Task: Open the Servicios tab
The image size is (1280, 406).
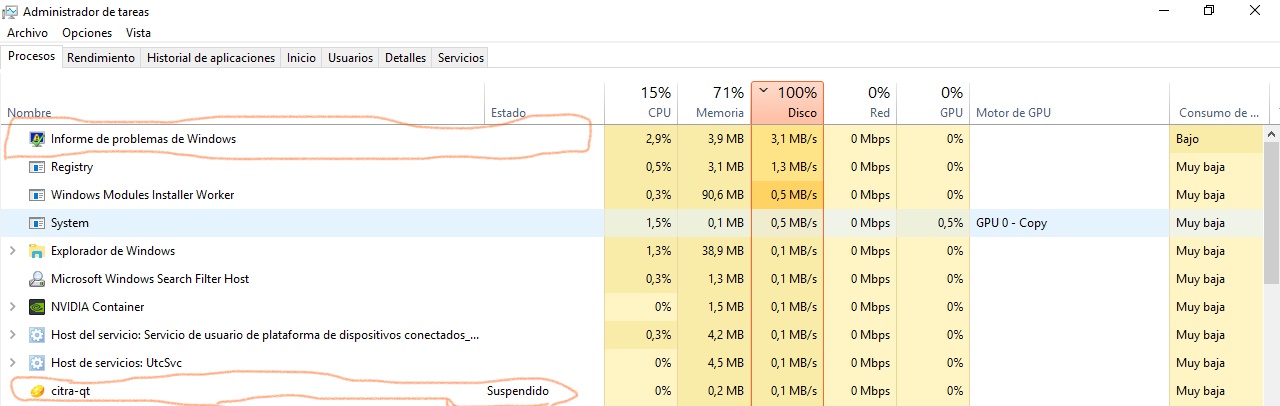Action: click(461, 58)
